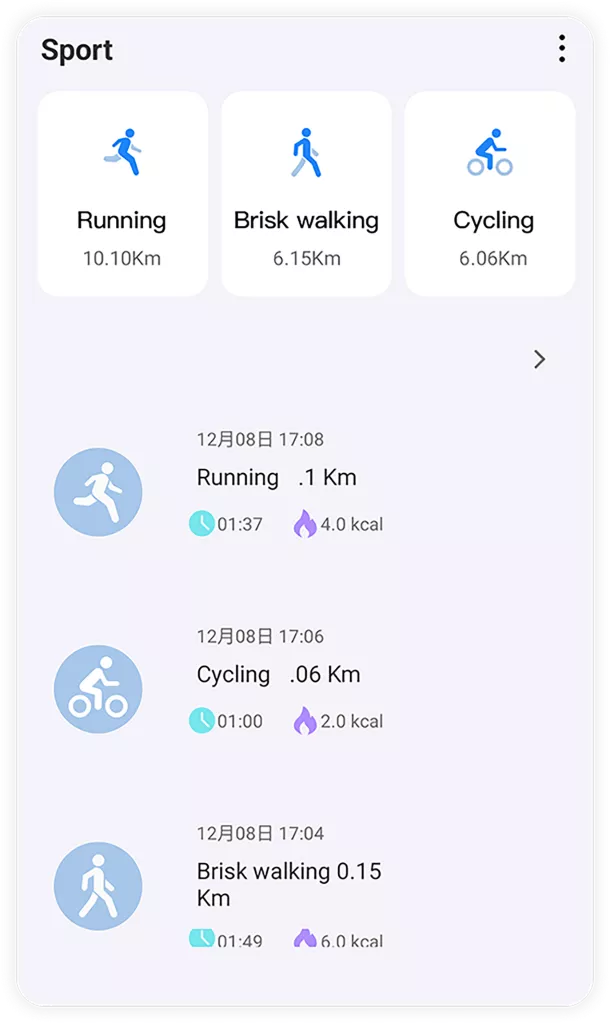Tap the running figure icon in Running card
Screen dimensions: 610x1023
pos(122,153)
